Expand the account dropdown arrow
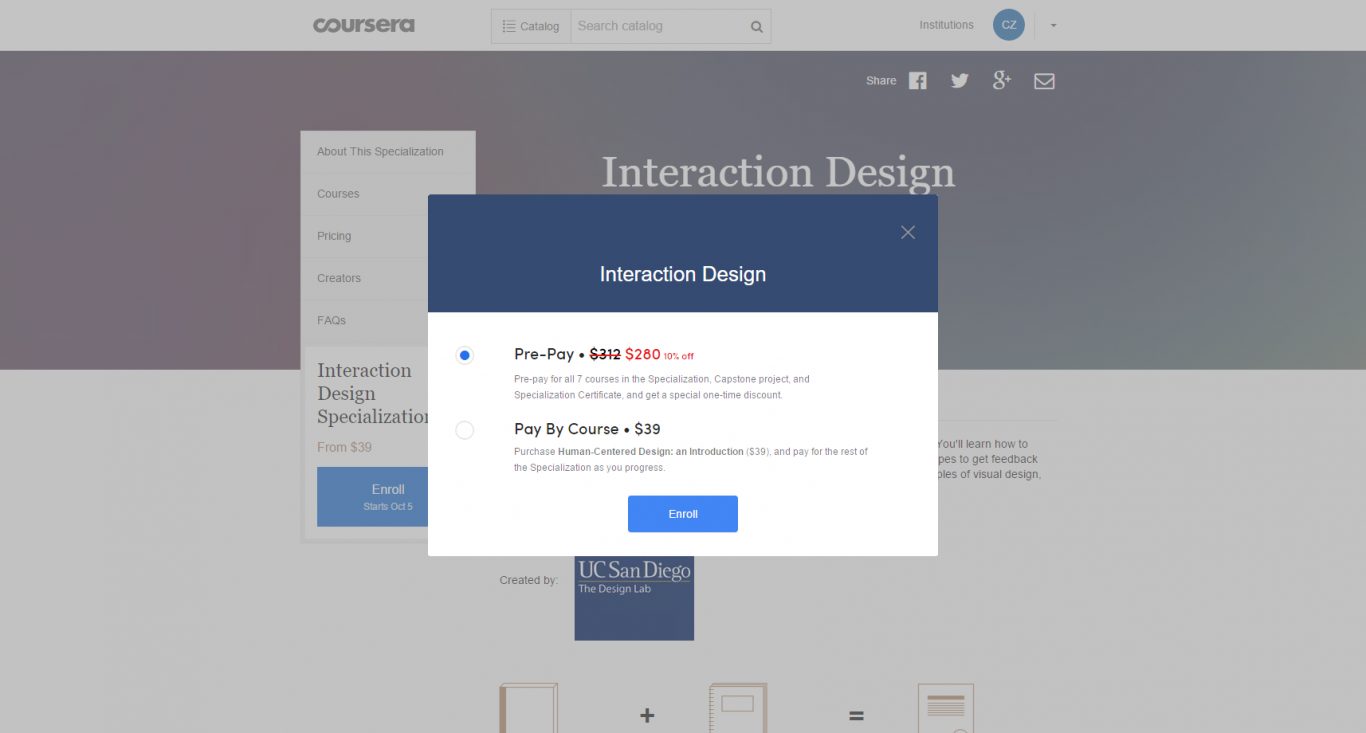This screenshot has width=1366, height=733. tap(1053, 26)
